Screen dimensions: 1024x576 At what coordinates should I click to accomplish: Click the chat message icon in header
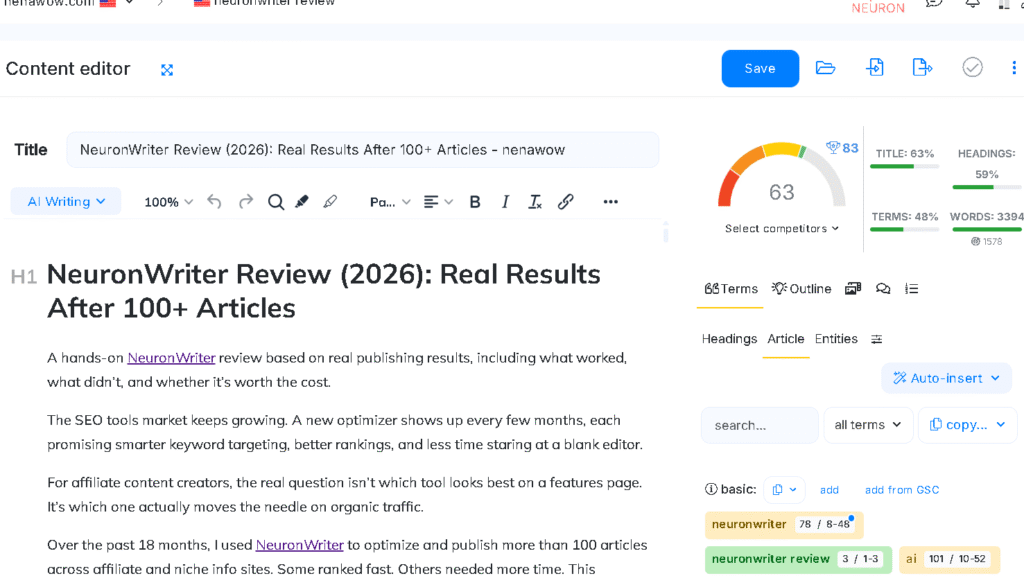934,3
